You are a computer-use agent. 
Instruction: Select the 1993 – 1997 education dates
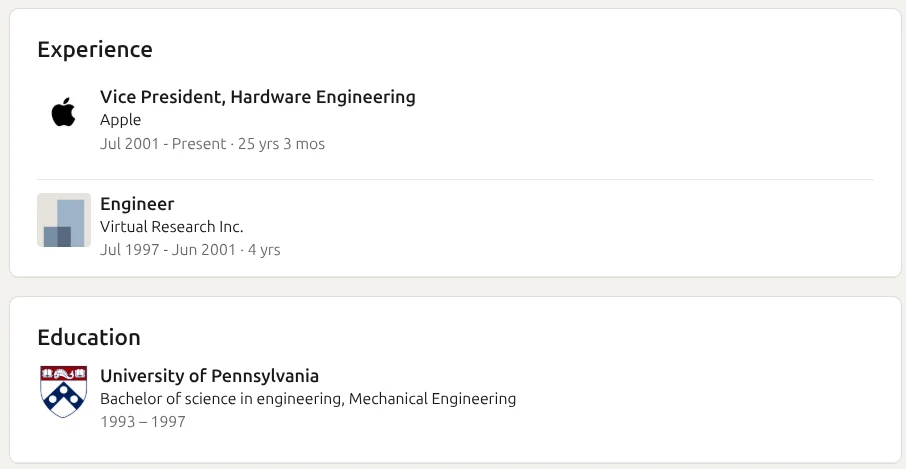pyautogui.click(x=143, y=422)
